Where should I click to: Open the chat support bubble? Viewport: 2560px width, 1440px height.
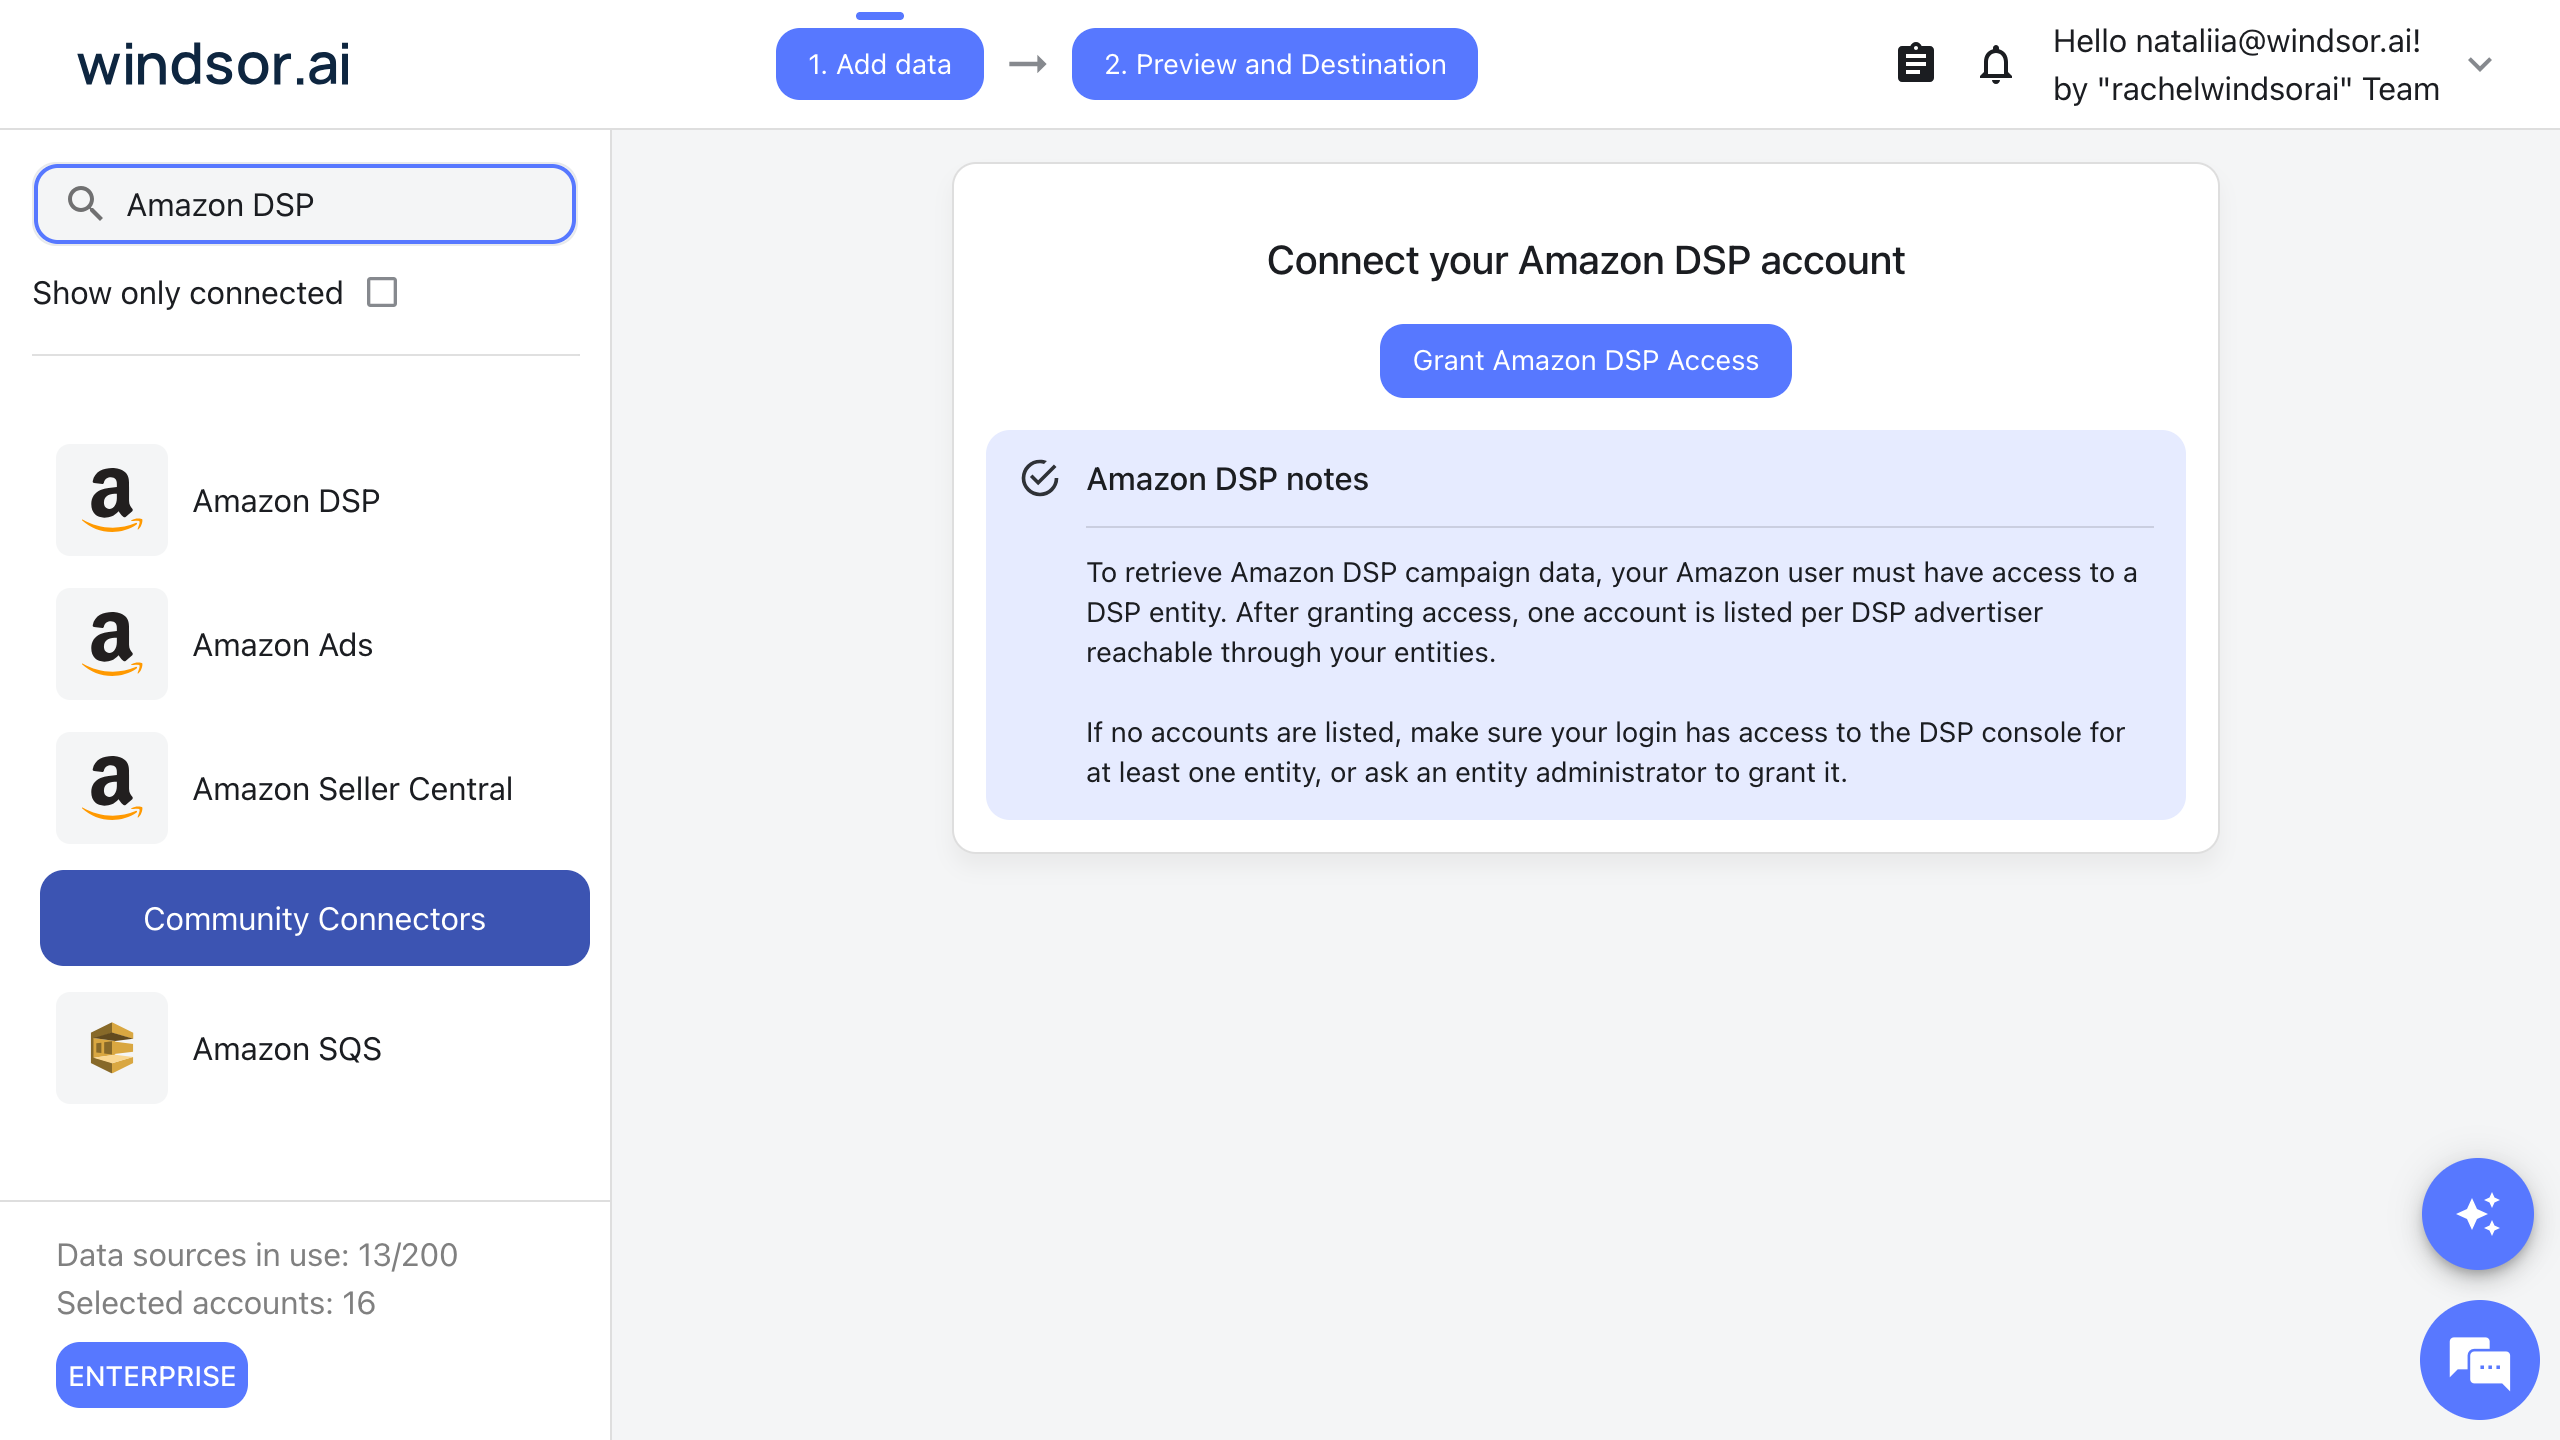(2479, 1360)
